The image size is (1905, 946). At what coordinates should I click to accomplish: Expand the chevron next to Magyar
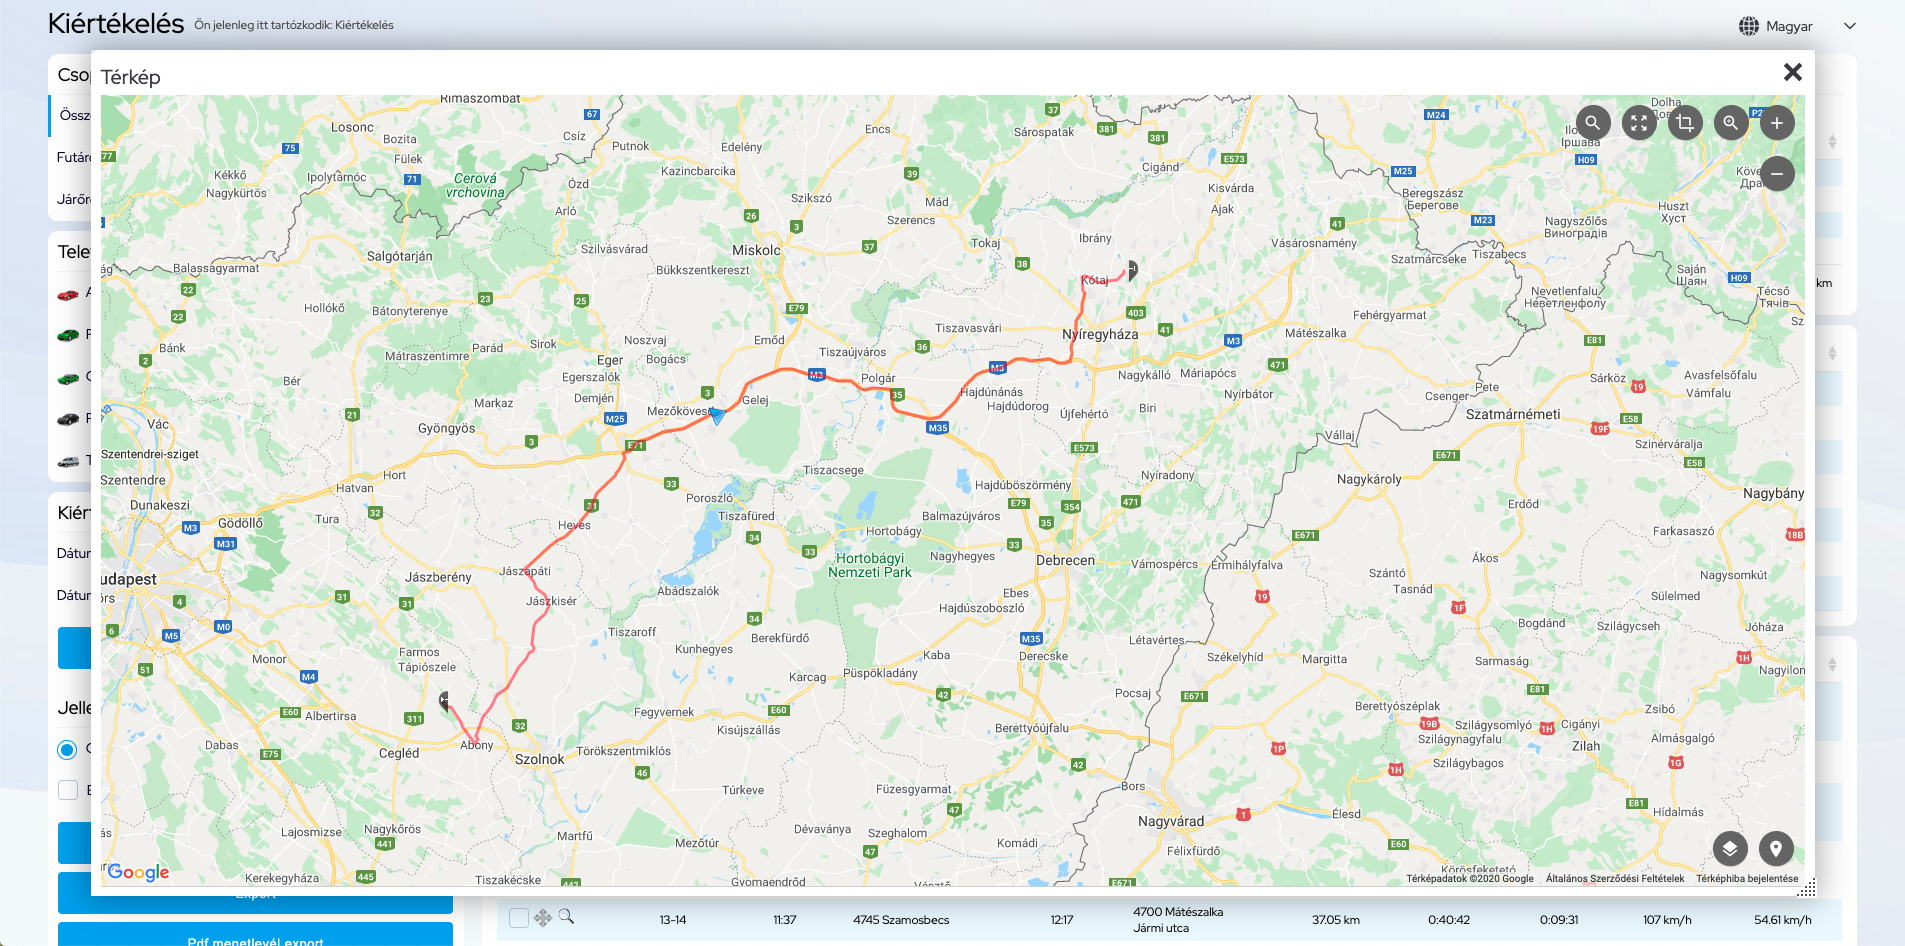[1850, 26]
